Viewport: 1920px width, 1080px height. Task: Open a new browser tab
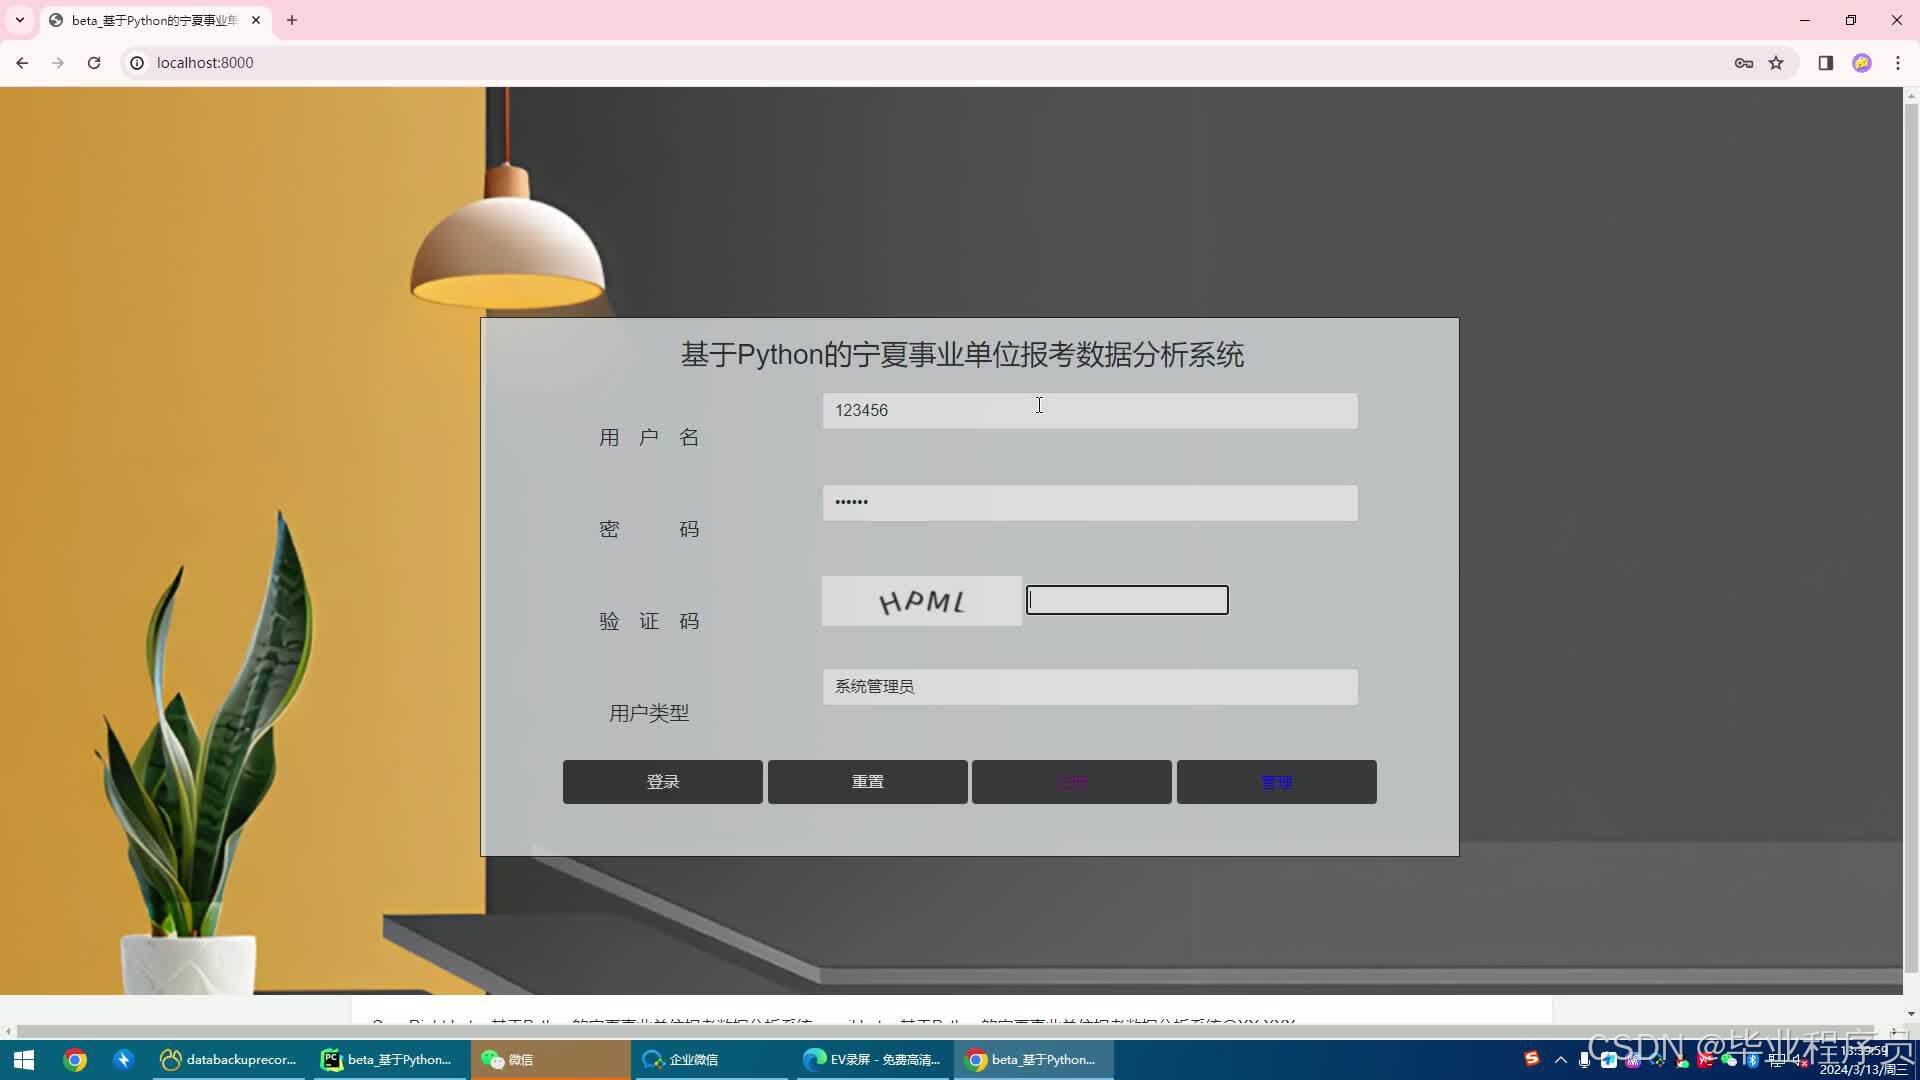[x=292, y=20]
